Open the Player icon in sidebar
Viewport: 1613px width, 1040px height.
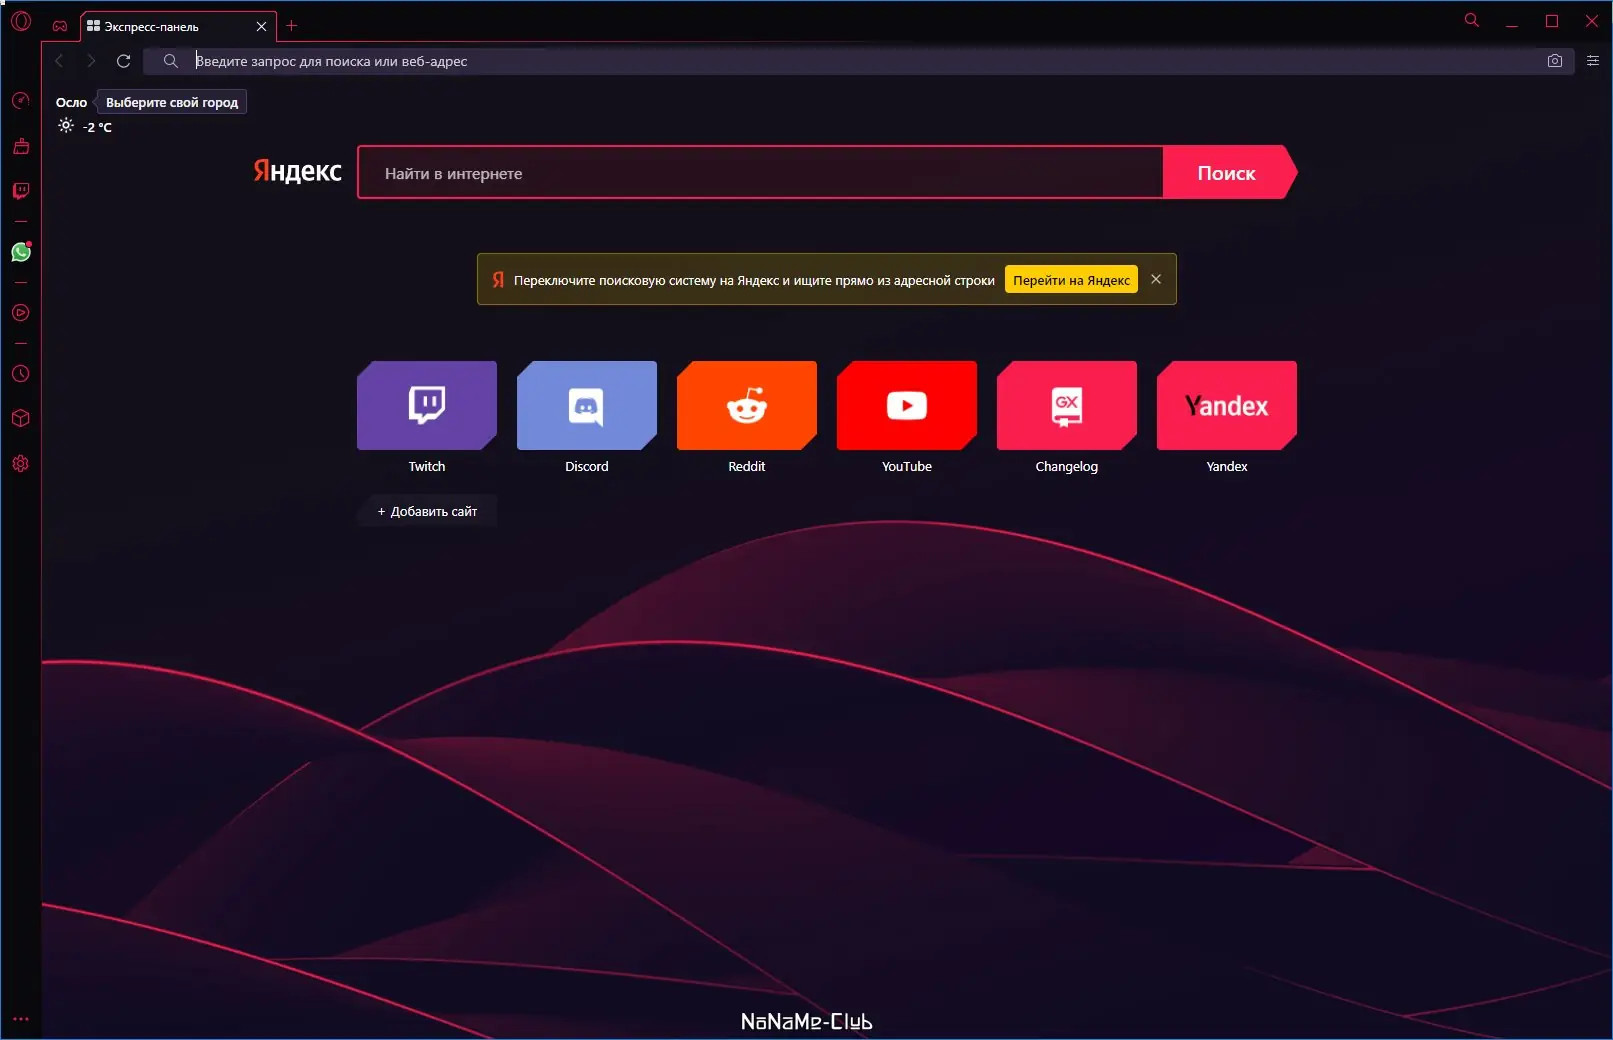(21, 313)
